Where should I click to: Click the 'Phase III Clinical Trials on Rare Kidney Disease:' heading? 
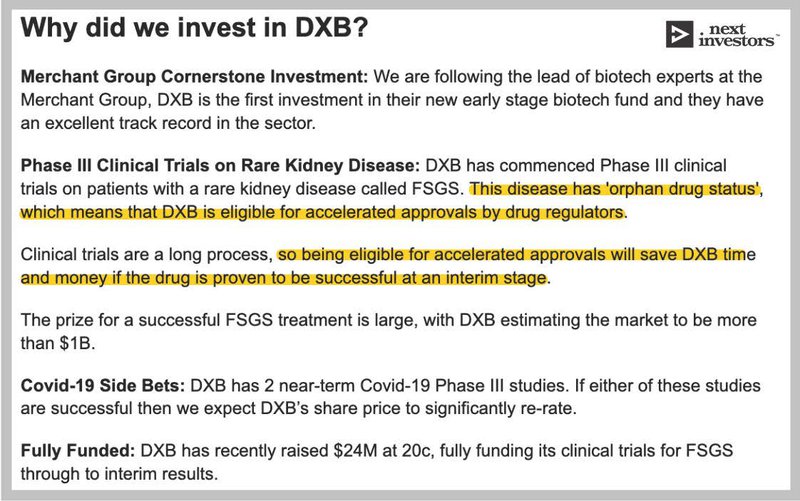(x=220, y=165)
